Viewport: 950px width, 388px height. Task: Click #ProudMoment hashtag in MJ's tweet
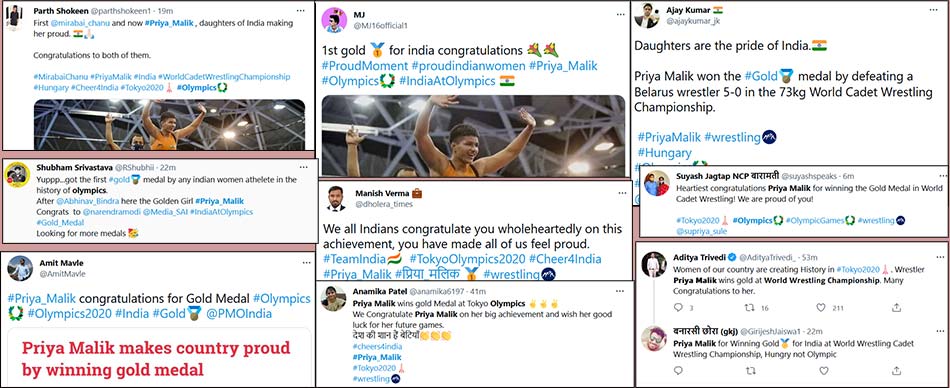tap(365, 65)
